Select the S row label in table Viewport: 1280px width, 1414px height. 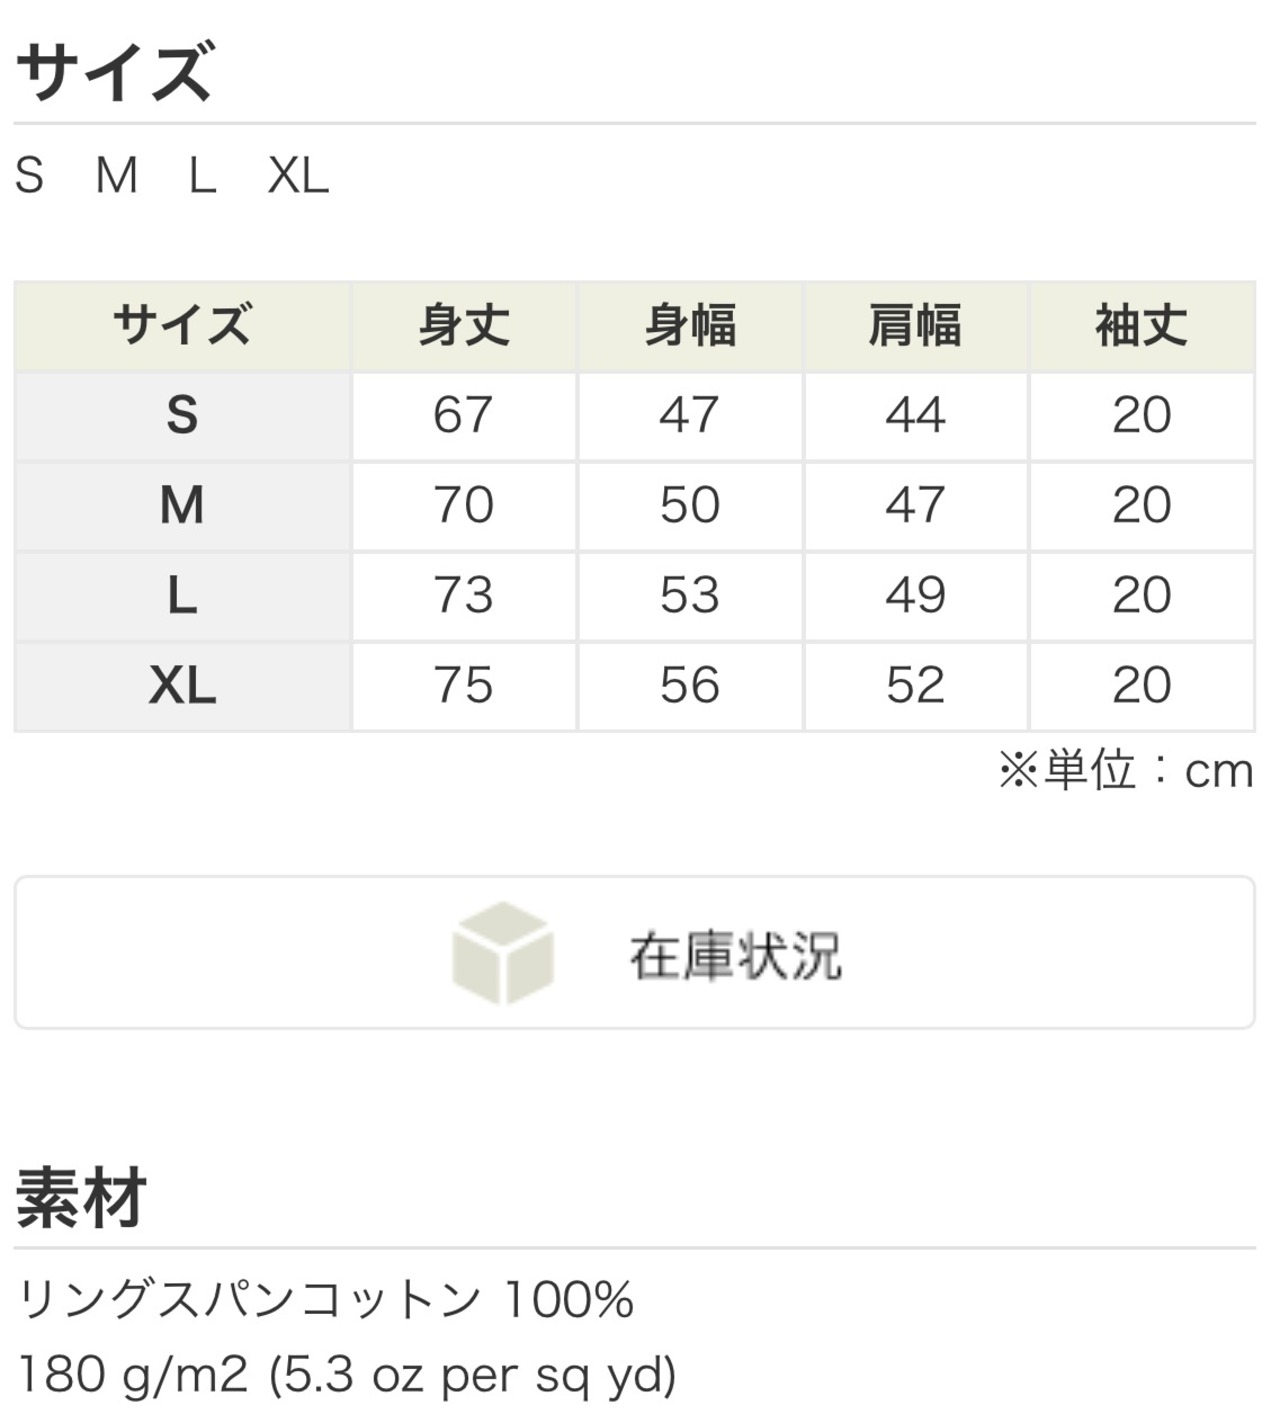182,415
